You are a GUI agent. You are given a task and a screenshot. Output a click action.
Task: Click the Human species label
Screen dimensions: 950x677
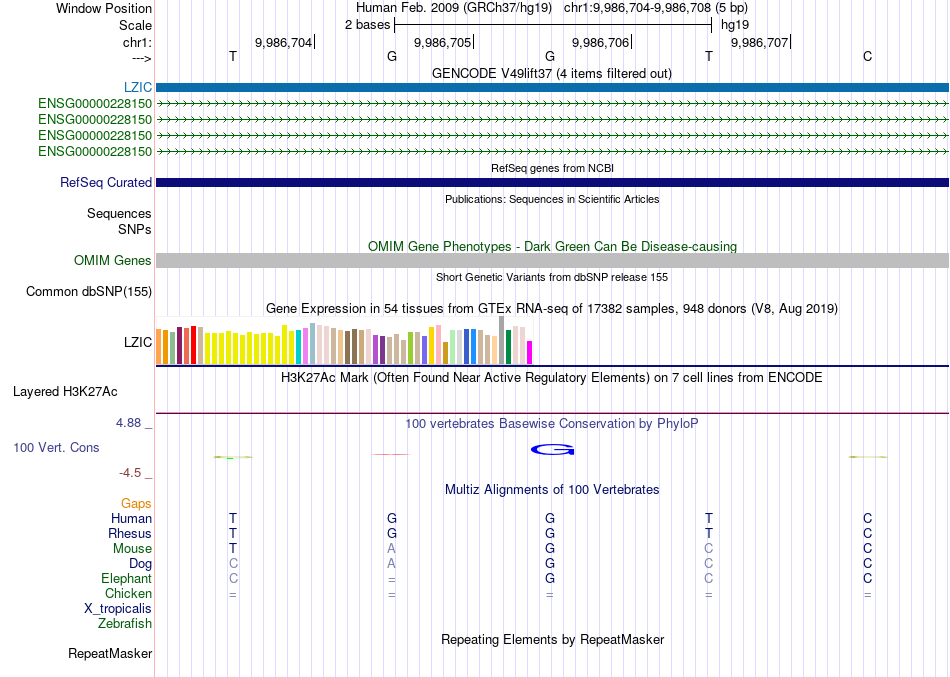click(x=131, y=518)
